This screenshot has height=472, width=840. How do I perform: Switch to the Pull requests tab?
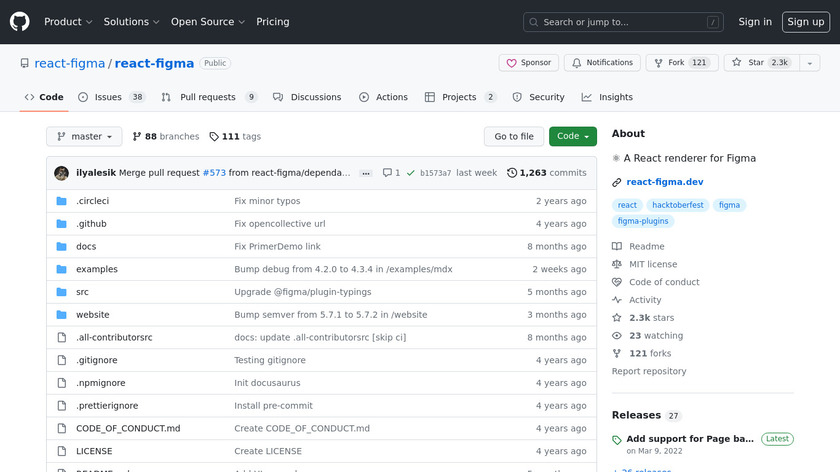[x=209, y=97]
